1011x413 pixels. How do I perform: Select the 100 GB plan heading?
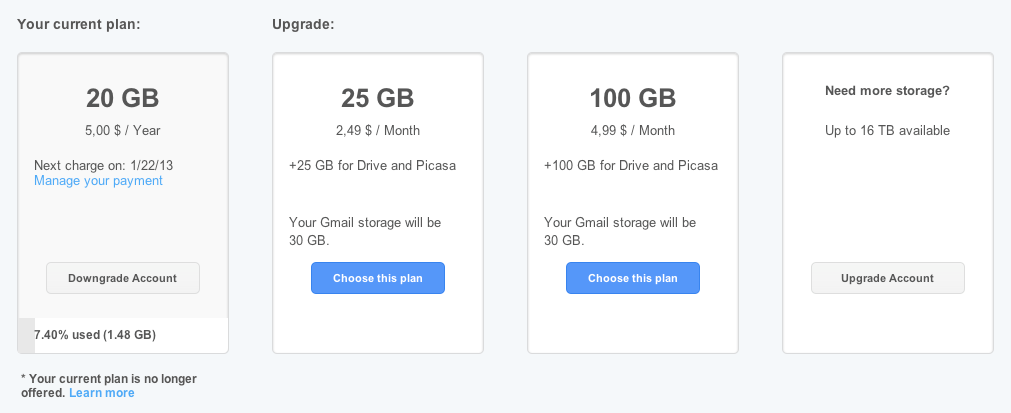click(x=633, y=99)
